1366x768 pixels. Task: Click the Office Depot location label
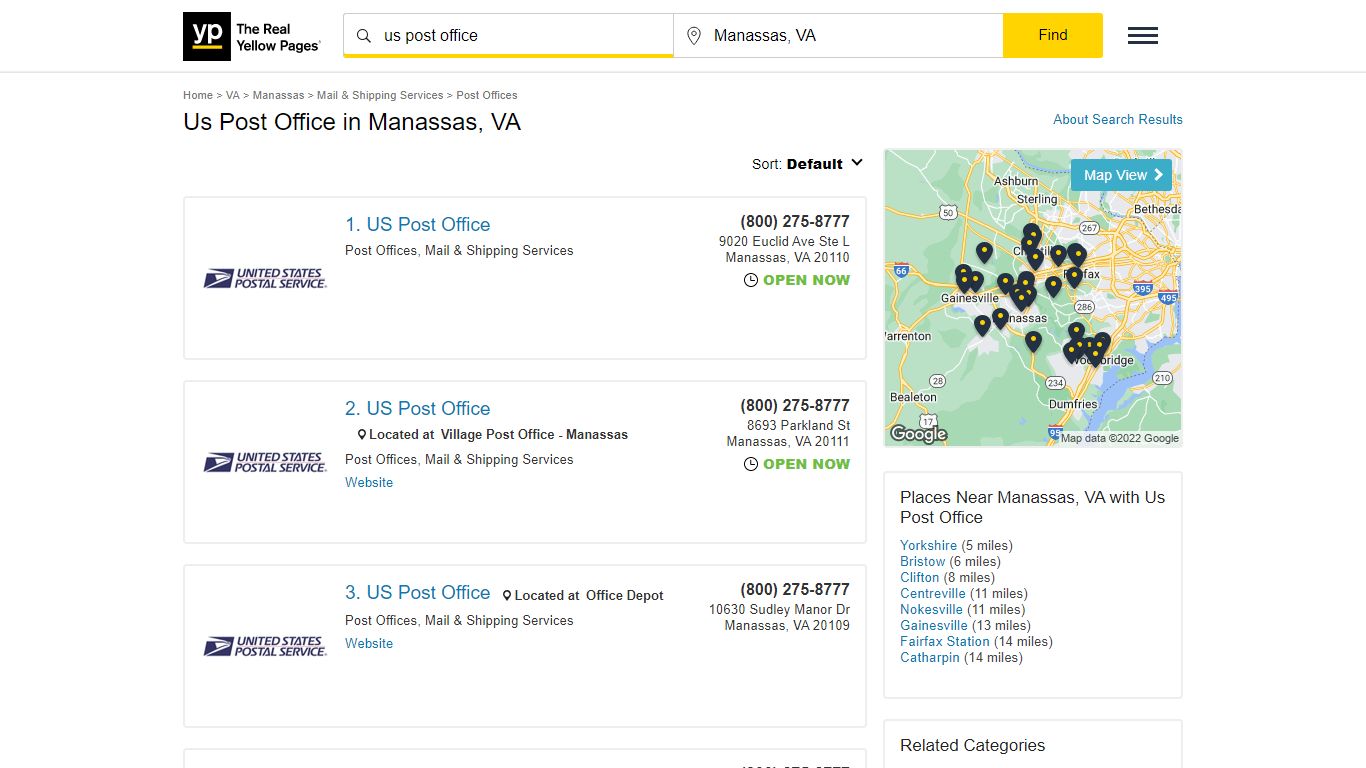tap(625, 595)
